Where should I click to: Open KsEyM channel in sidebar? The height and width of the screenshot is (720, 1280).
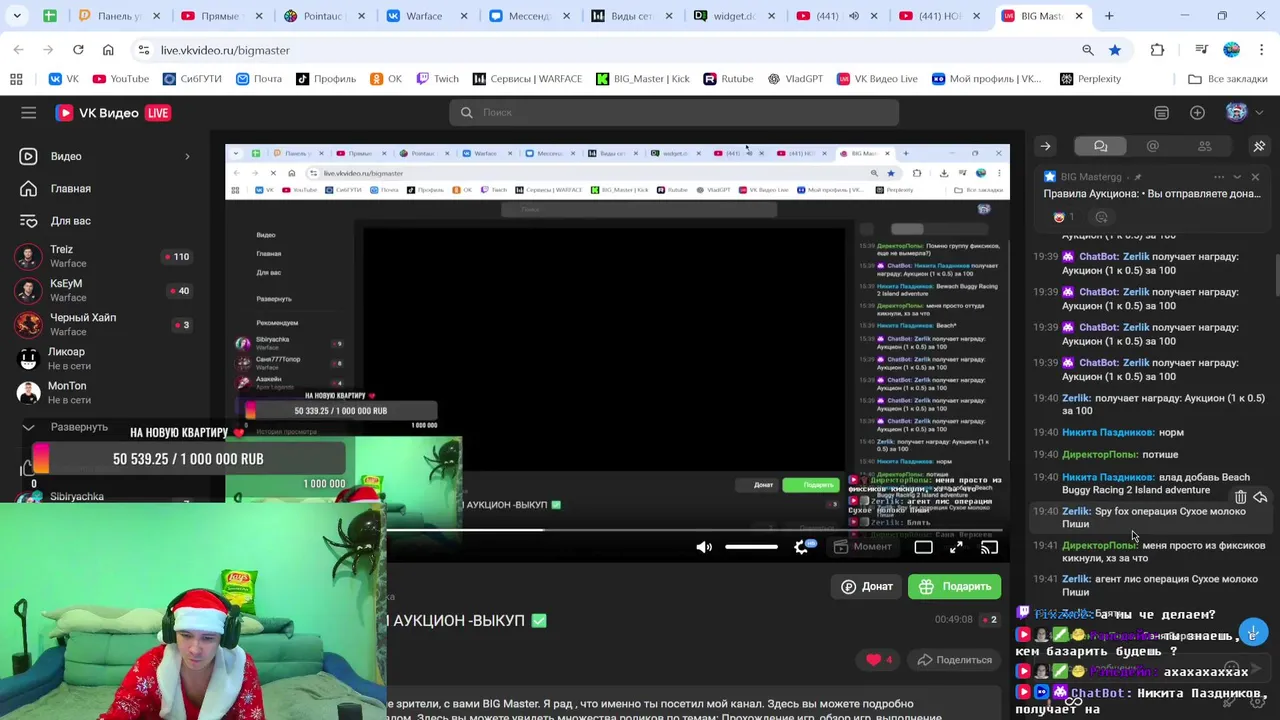[x=104, y=291]
